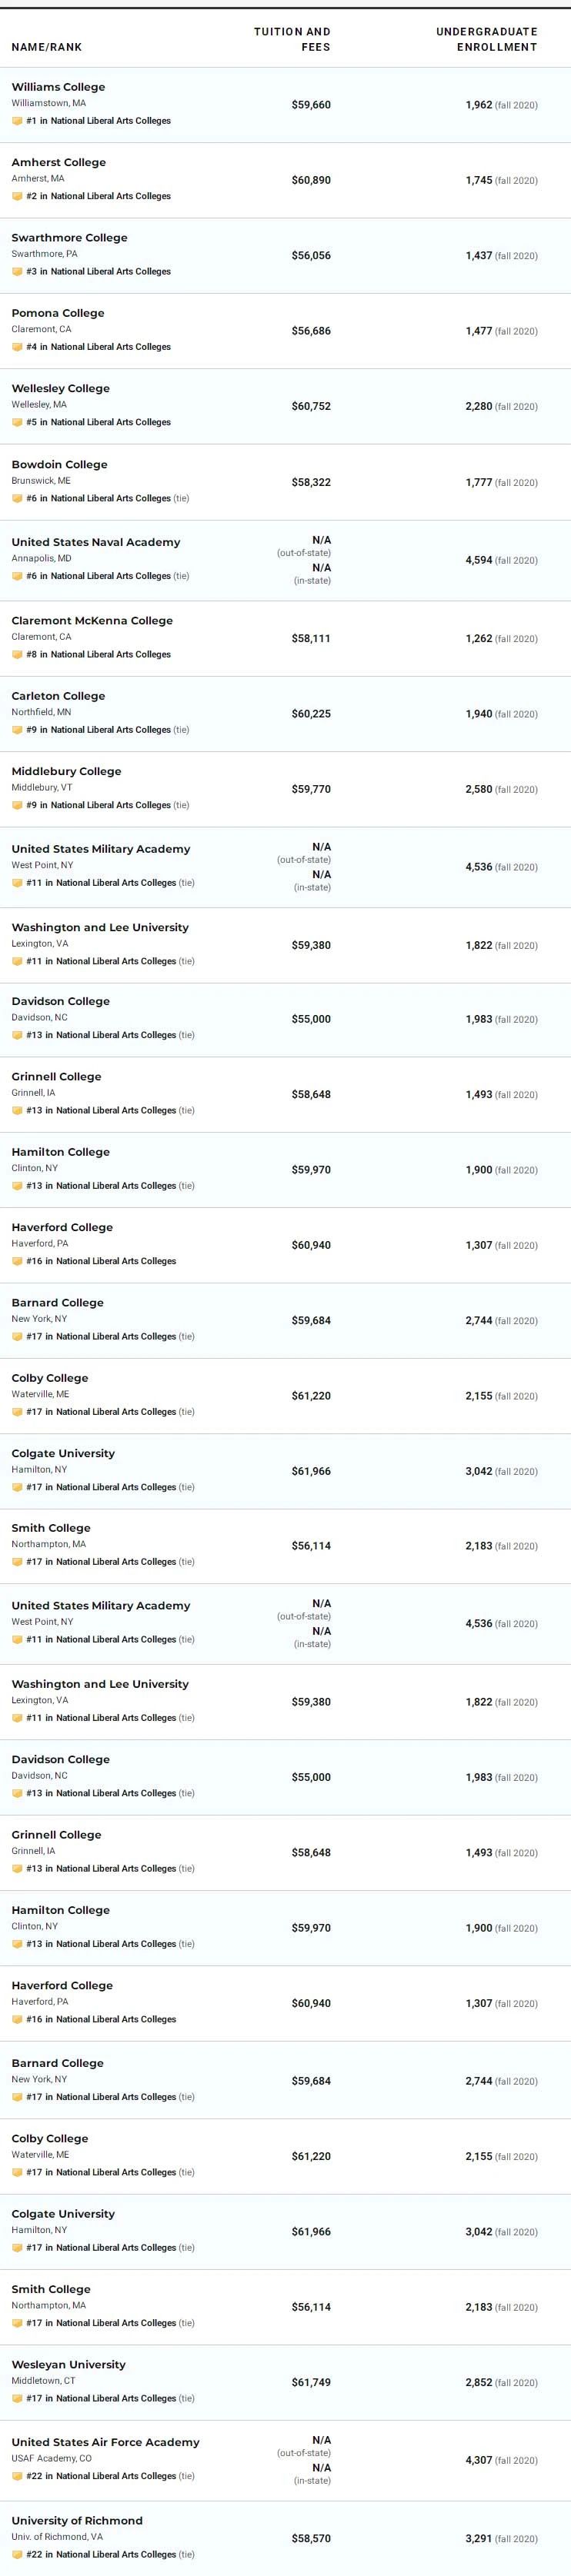Visit the Middlebury College page link
This screenshot has width=571, height=2576.
pyautogui.click(x=66, y=772)
